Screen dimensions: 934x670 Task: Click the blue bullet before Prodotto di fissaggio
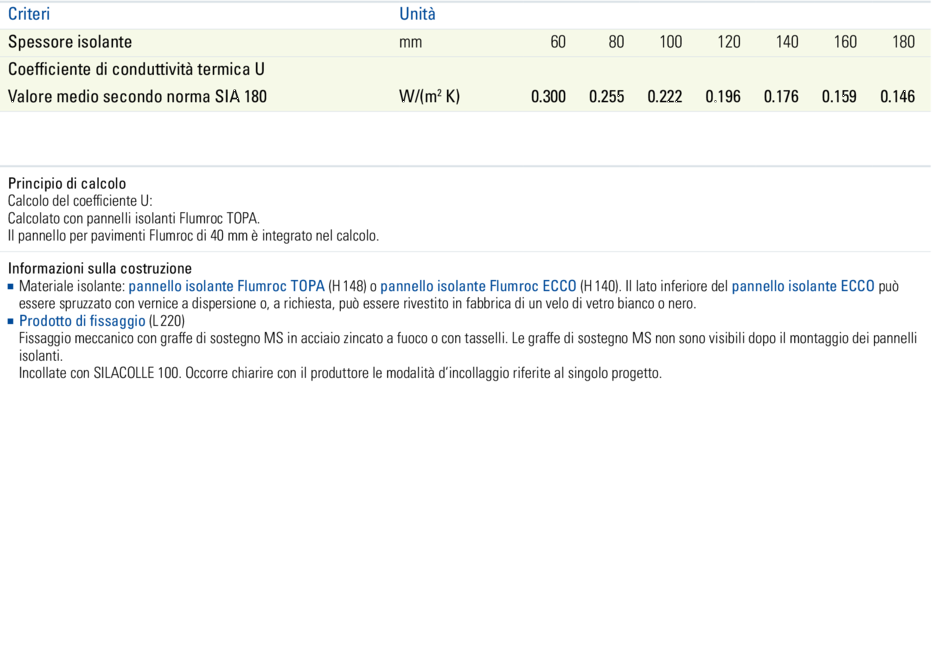[11, 321]
